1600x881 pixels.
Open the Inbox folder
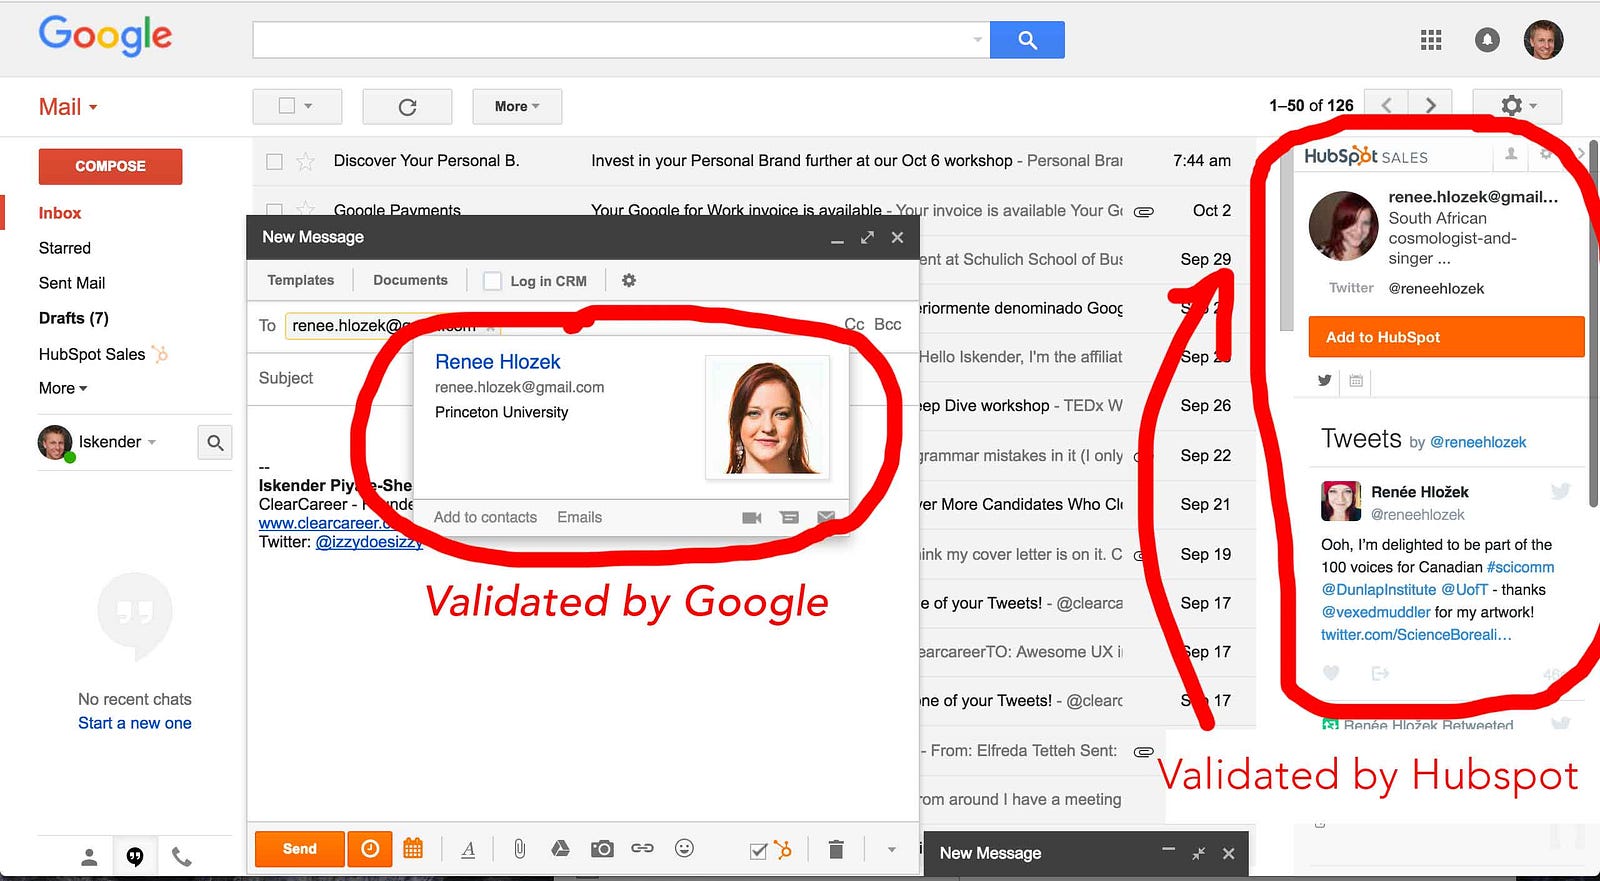(60, 213)
